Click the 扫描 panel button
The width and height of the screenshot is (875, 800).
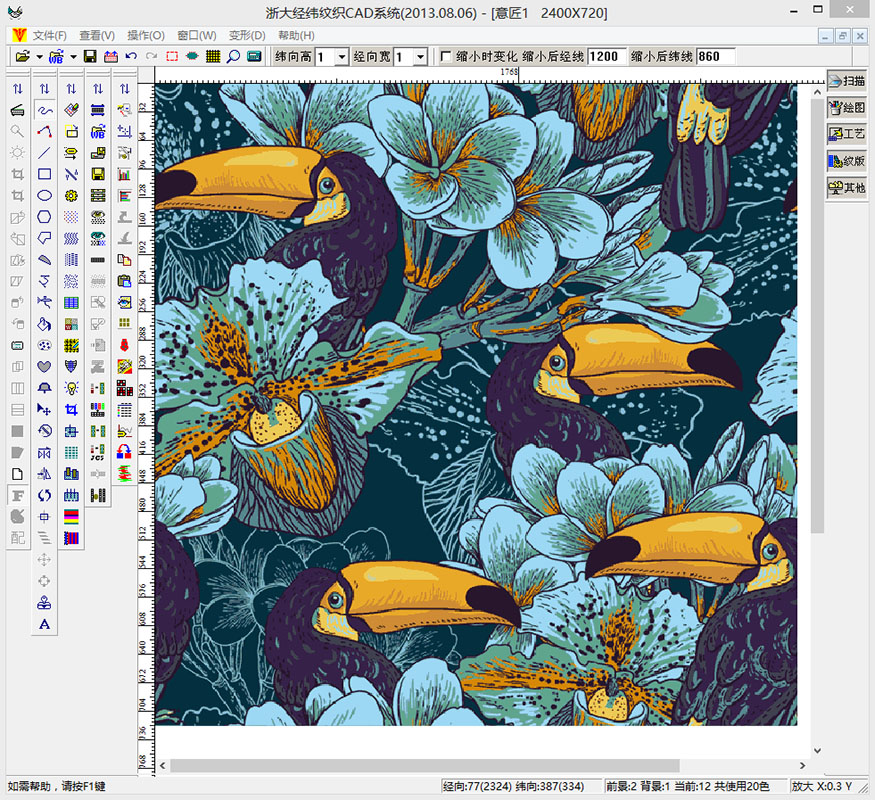pyautogui.click(x=846, y=81)
